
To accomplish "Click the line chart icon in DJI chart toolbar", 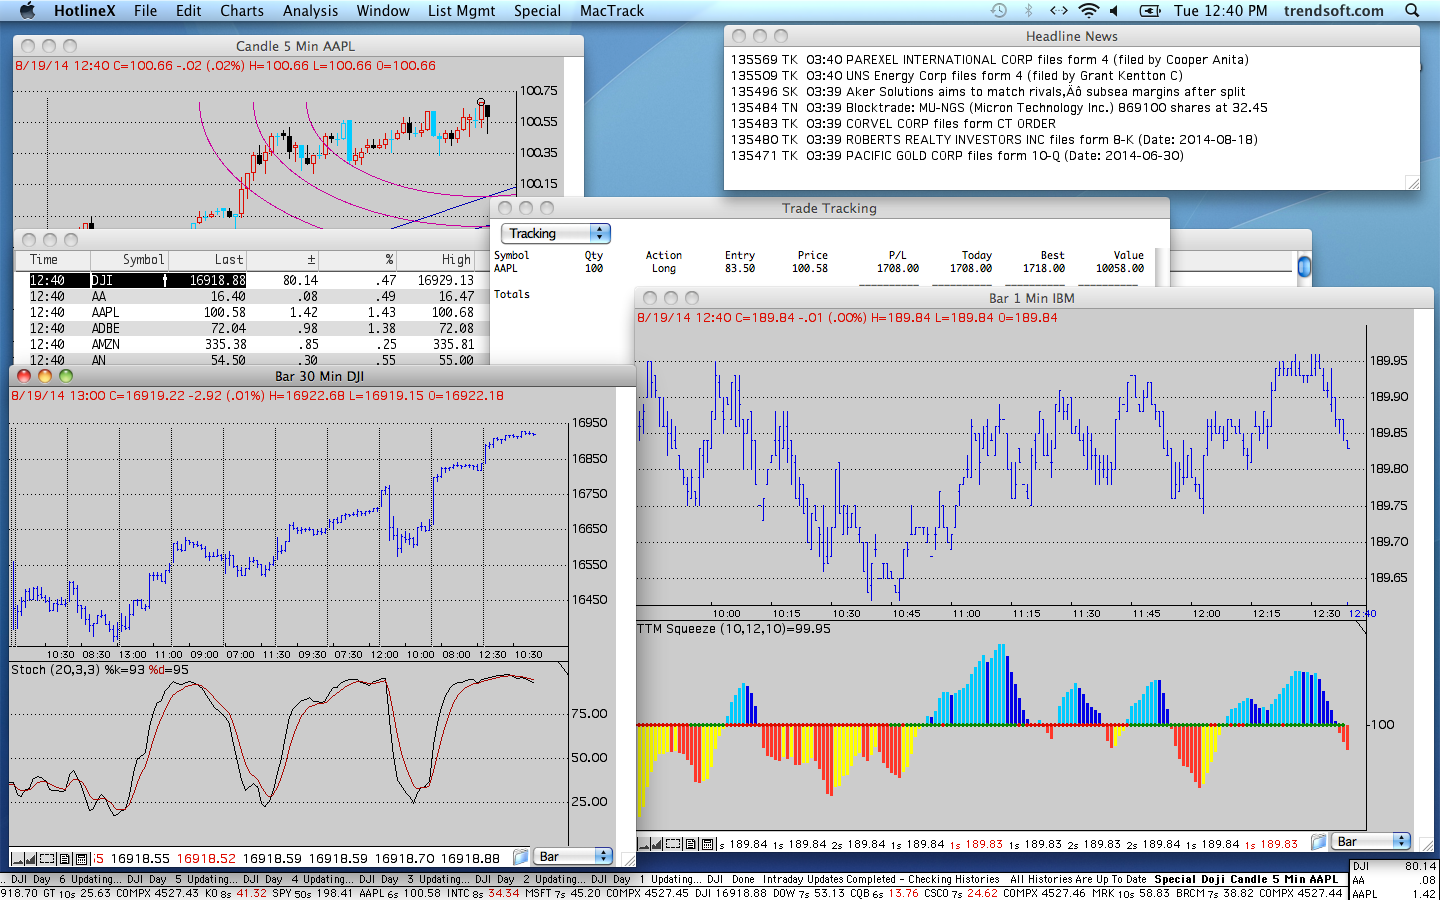I will [x=16, y=858].
